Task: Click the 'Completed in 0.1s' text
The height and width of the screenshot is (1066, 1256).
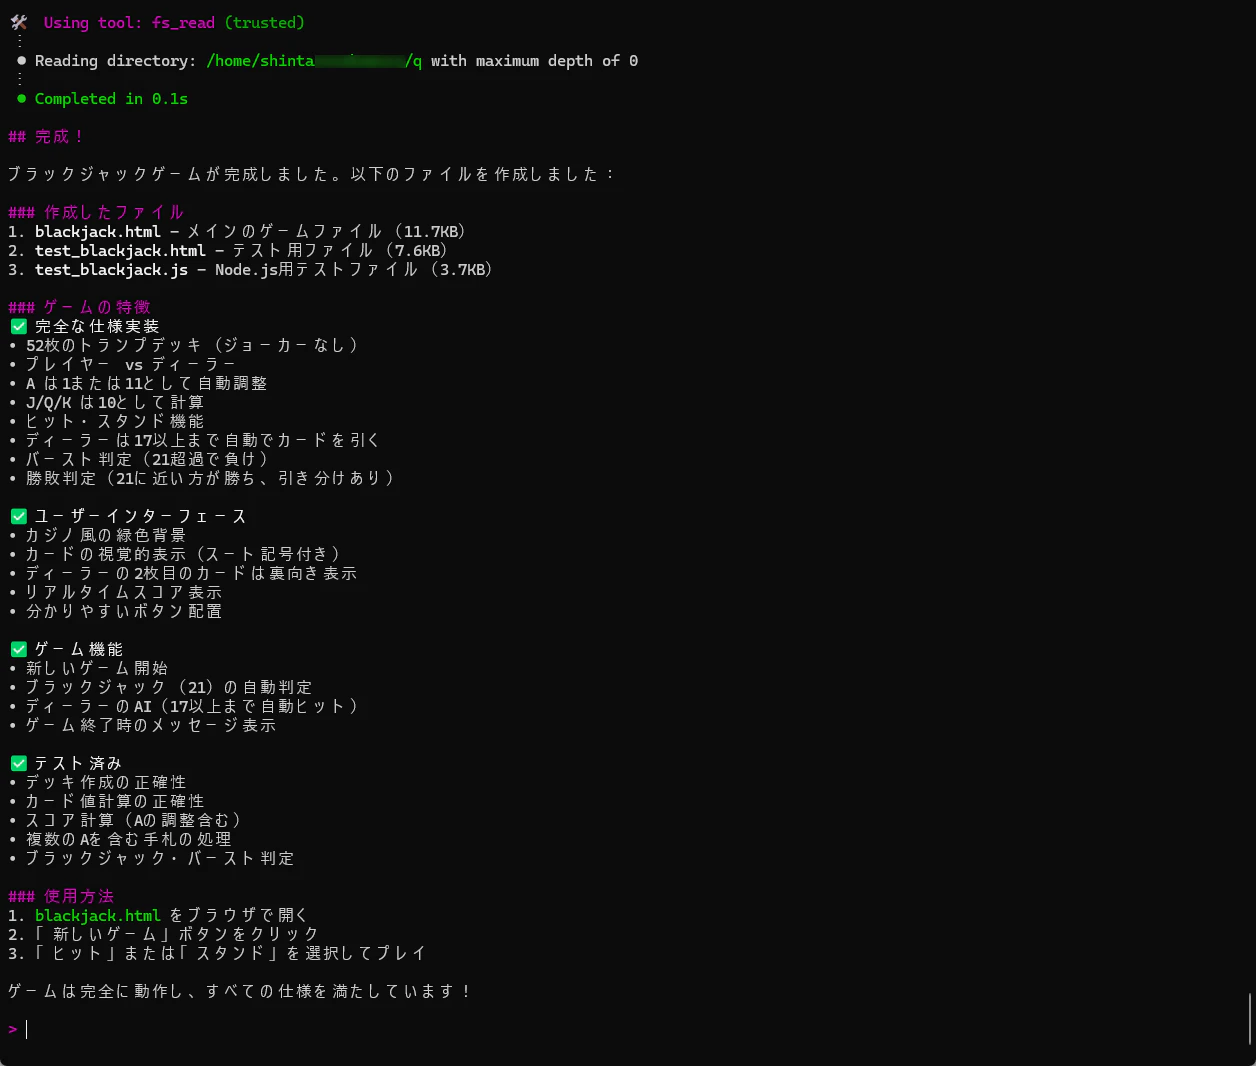Action: coord(111,99)
